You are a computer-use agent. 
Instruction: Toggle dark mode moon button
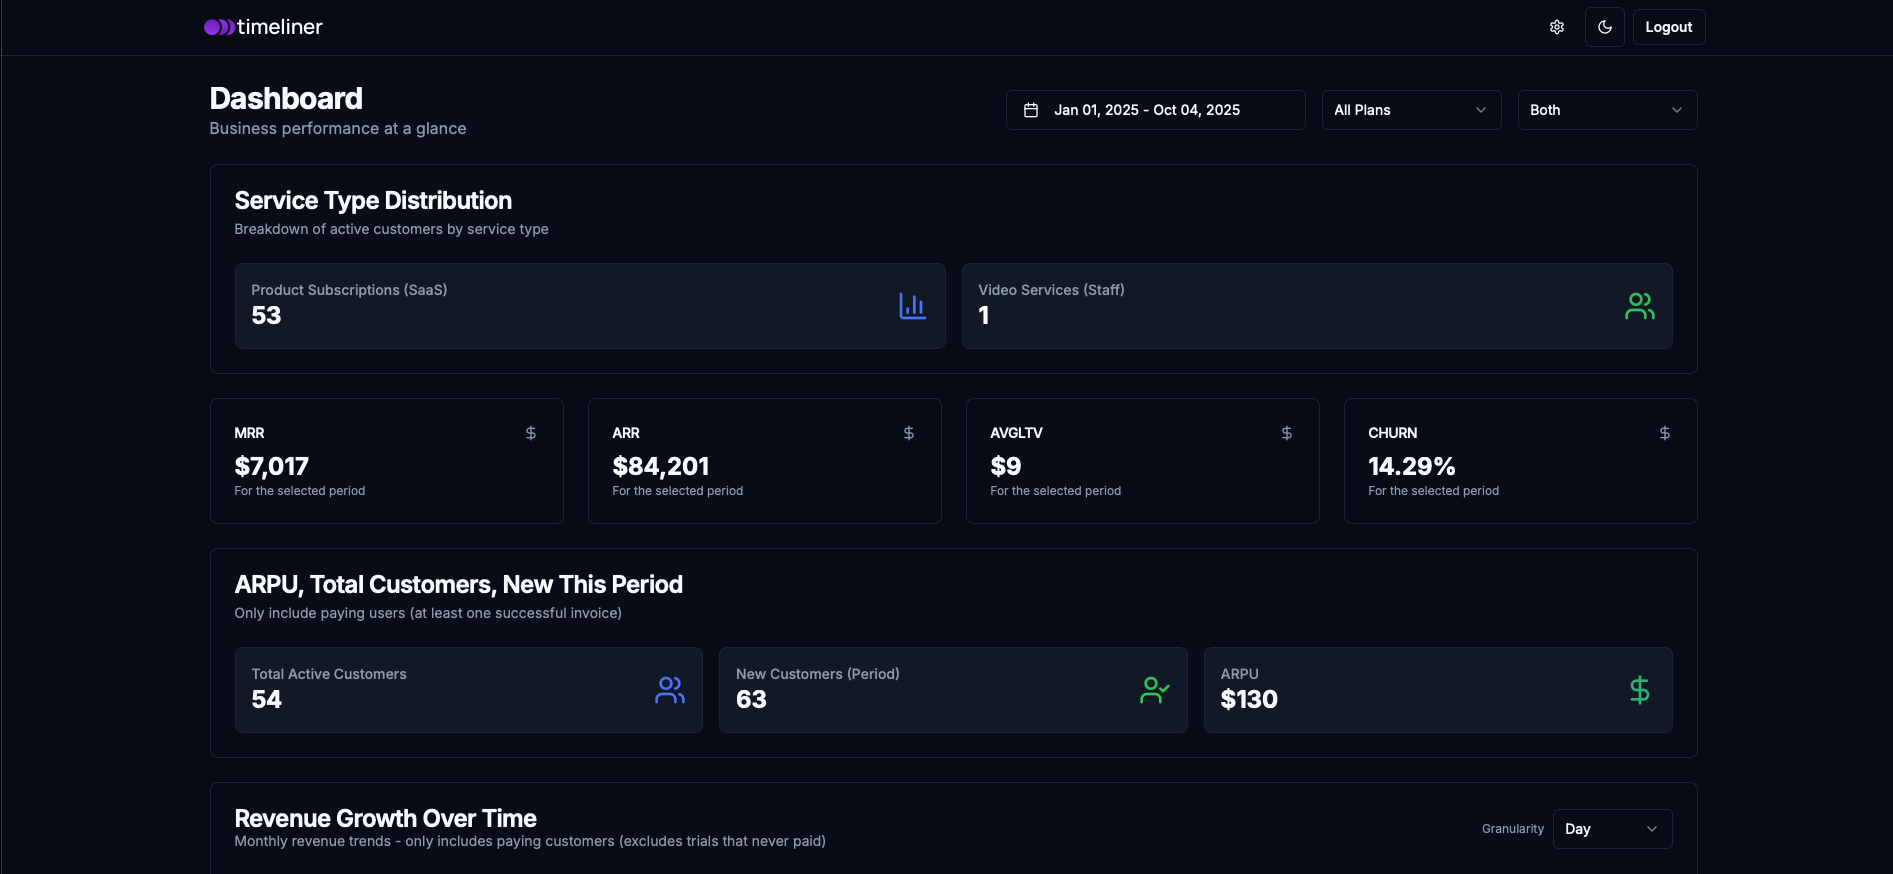1605,27
